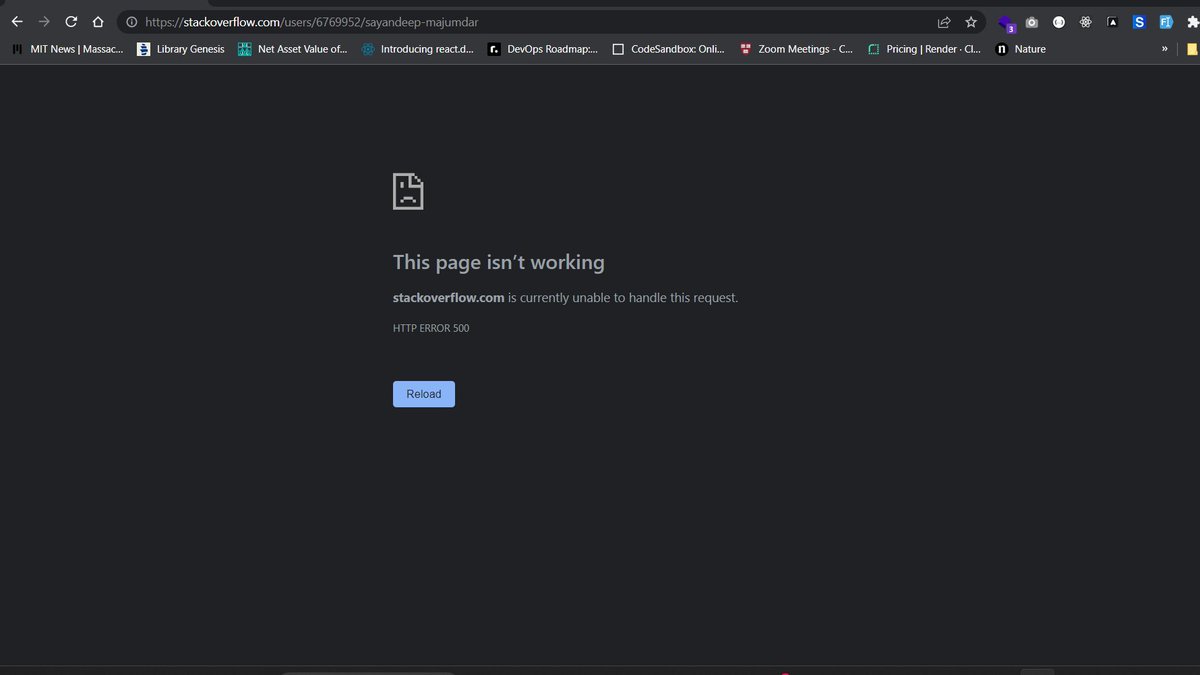Share this page using the share icon

[x=944, y=22]
